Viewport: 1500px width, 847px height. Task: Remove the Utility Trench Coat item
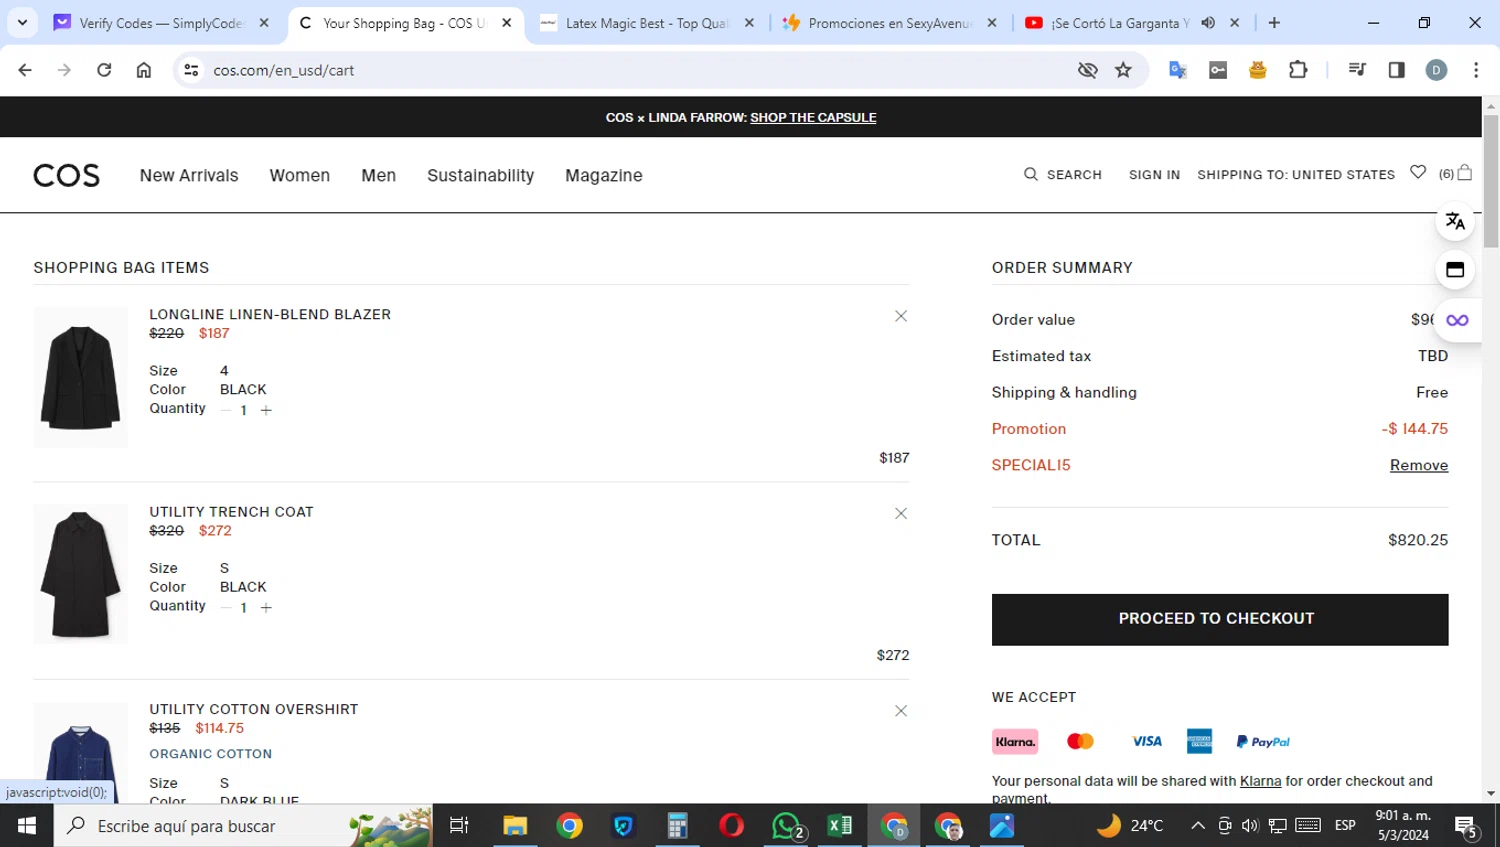pyautogui.click(x=901, y=513)
